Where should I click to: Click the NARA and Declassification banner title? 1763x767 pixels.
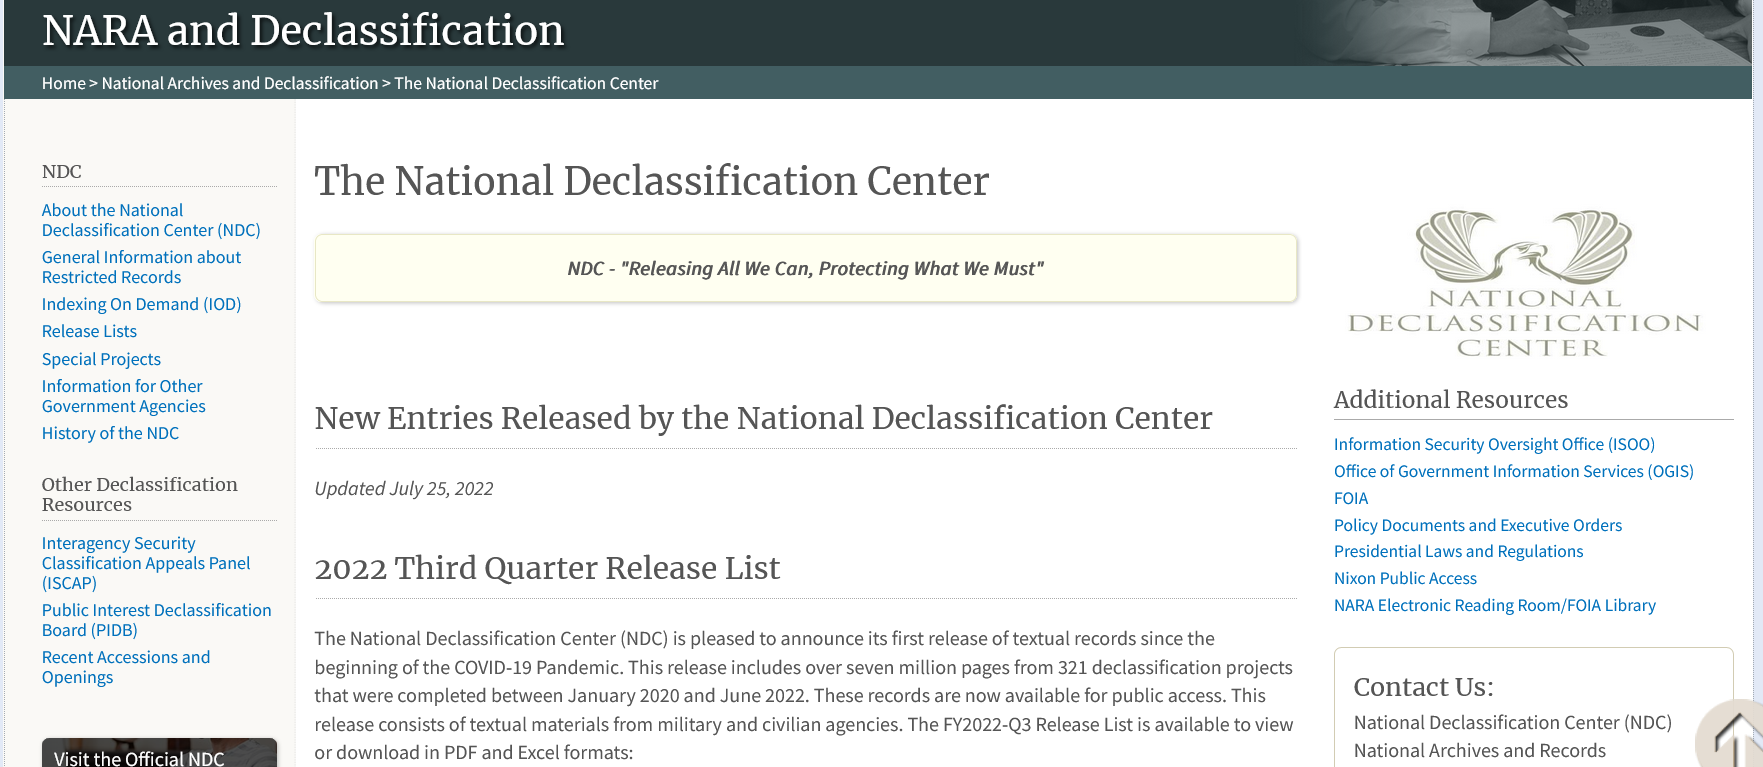[x=303, y=30]
